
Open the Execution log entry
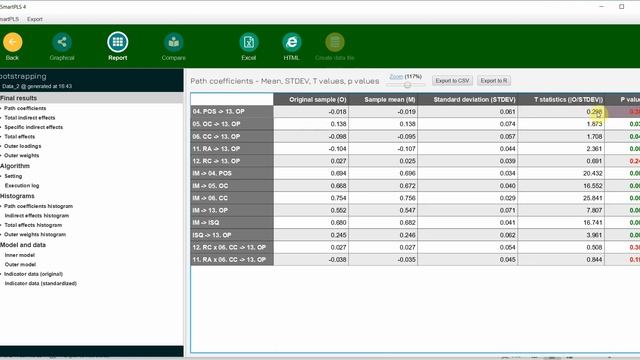point(22,185)
